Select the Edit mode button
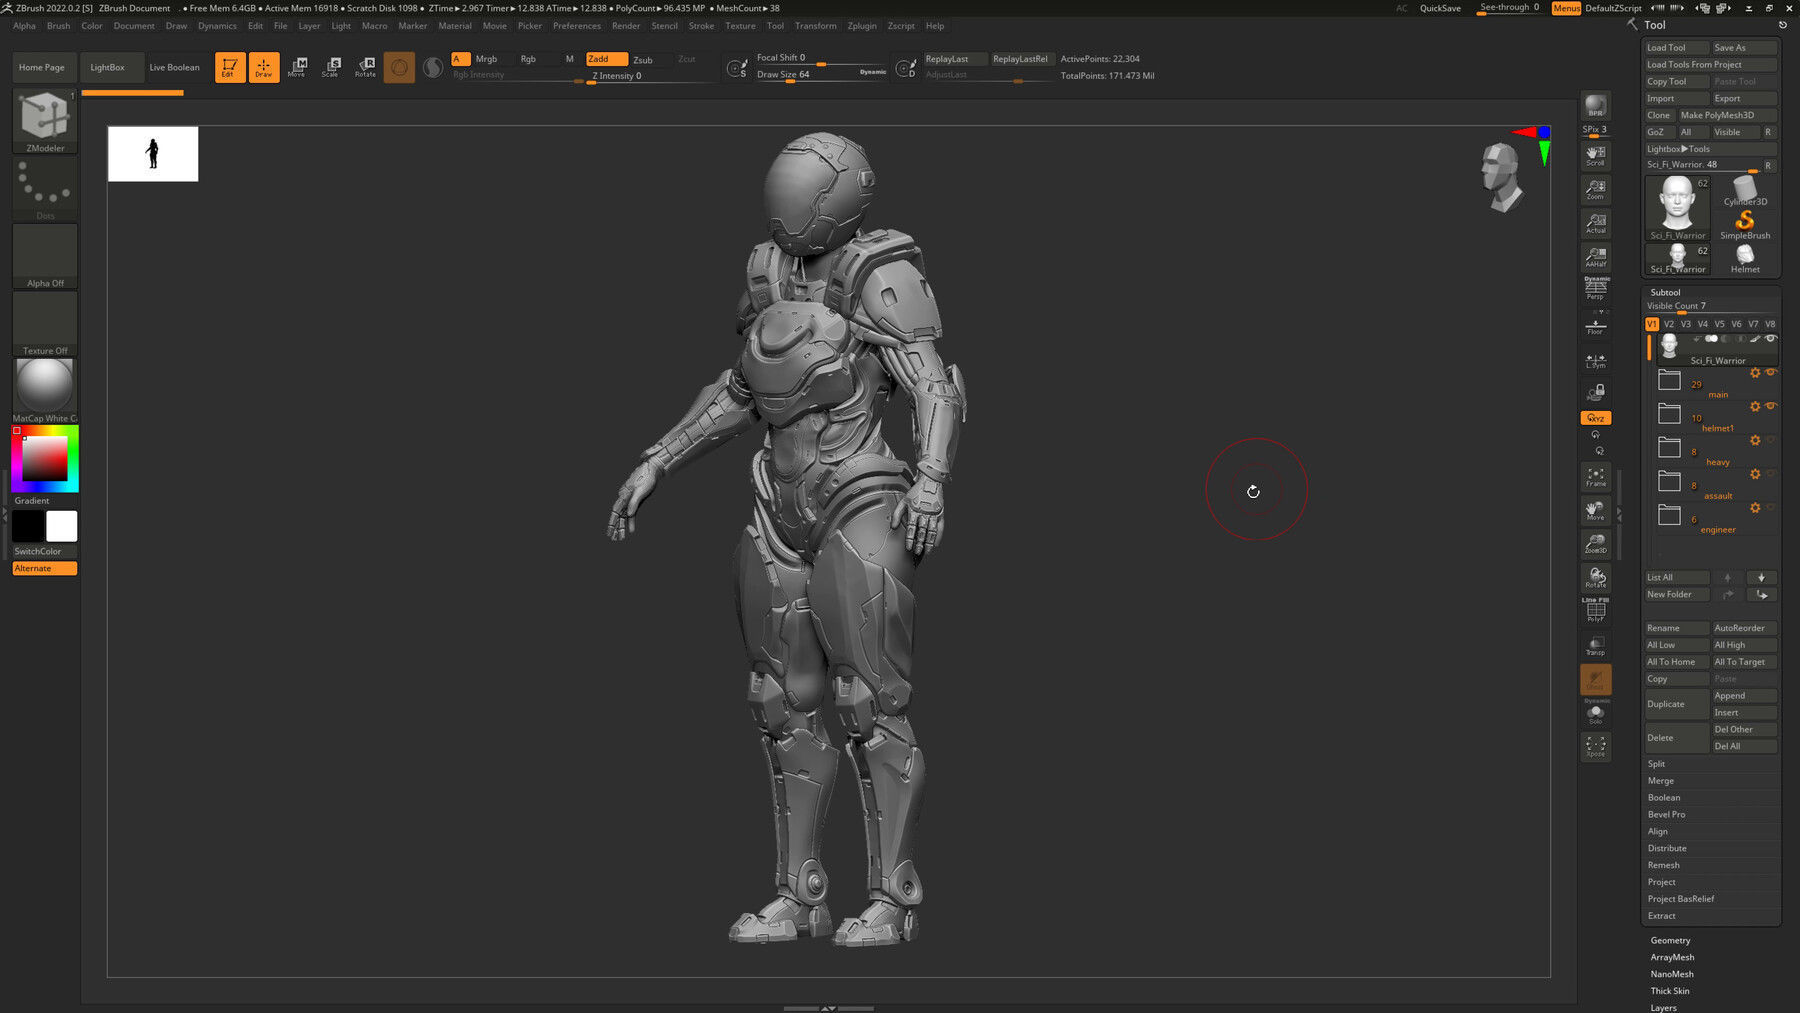The image size is (1800, 1013). click(230, 67)
